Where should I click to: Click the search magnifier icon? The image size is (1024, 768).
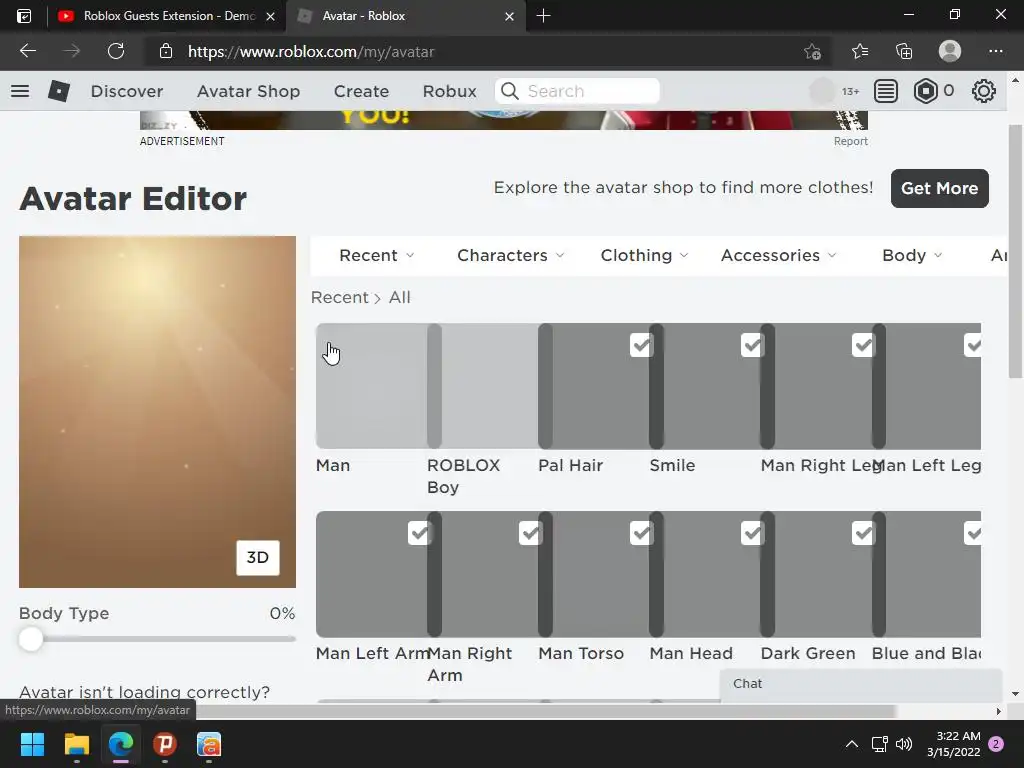click(x=510, y=91)
